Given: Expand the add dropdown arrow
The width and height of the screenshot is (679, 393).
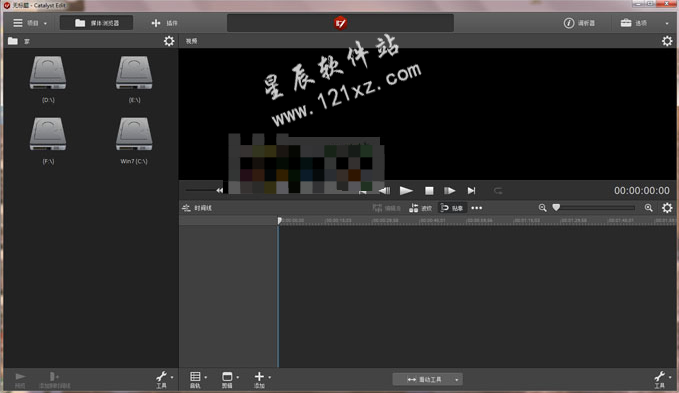Looking at the screenshot, I should [269, 377].
